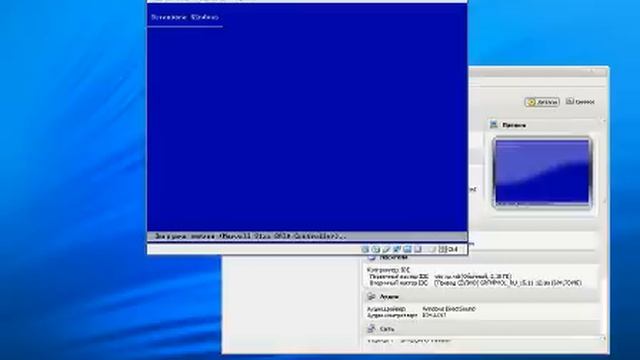Click the Установка Windows heading in the VM screen
The height and width of the screenshot is (360, 640).
pos(184,17)
